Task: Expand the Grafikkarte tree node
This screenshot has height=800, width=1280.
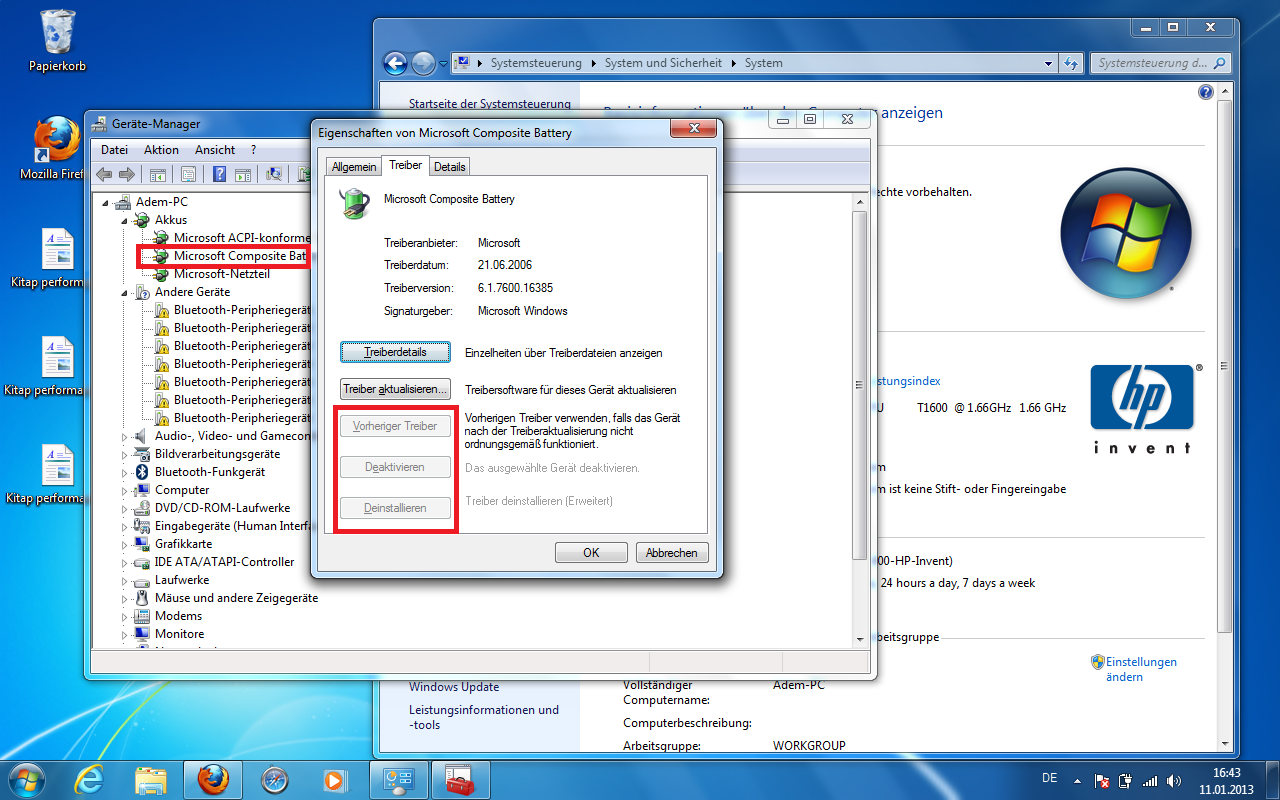Action: (x=126, y=544)
